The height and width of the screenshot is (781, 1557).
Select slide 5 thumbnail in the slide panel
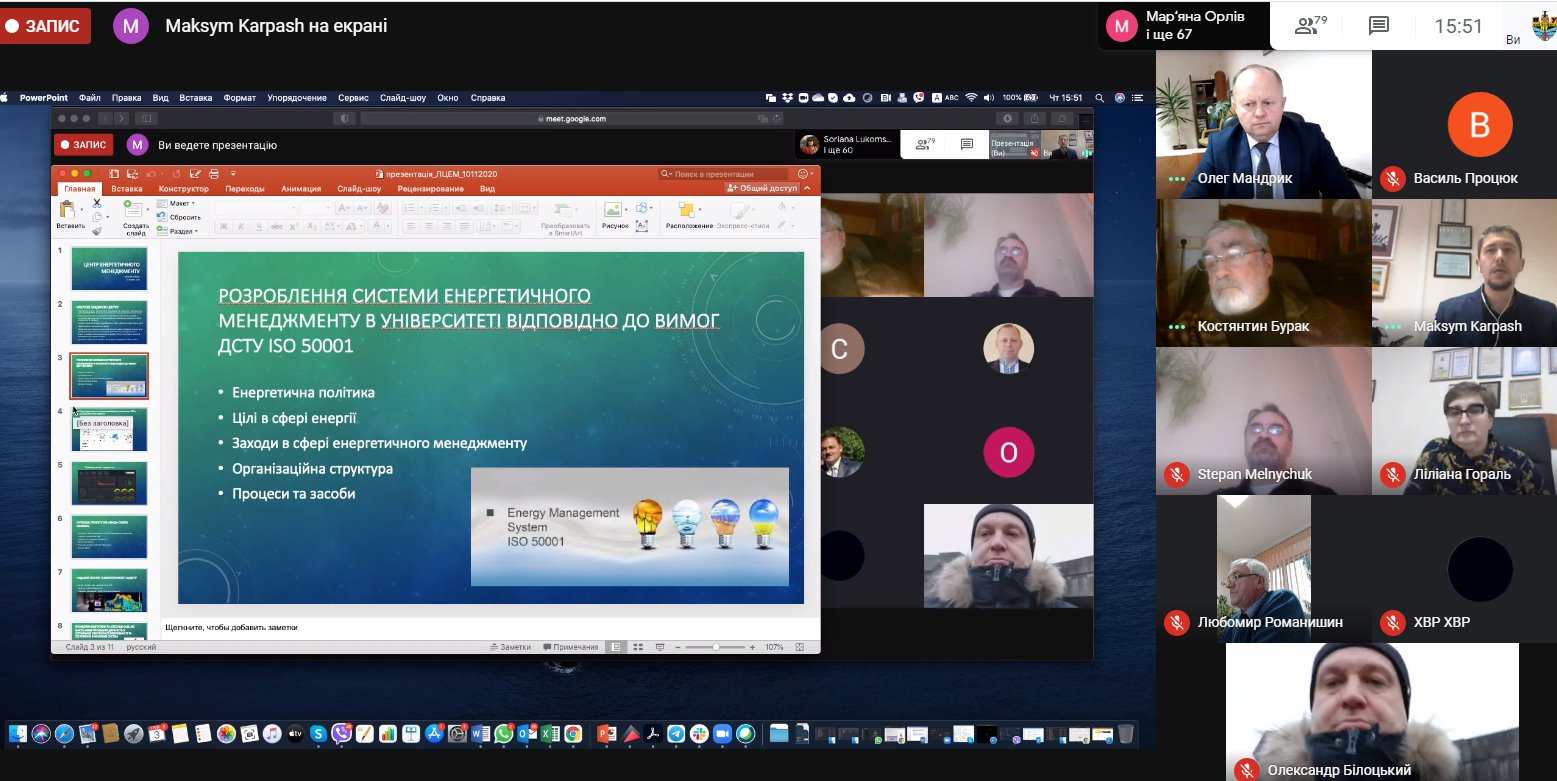(109, 483)
